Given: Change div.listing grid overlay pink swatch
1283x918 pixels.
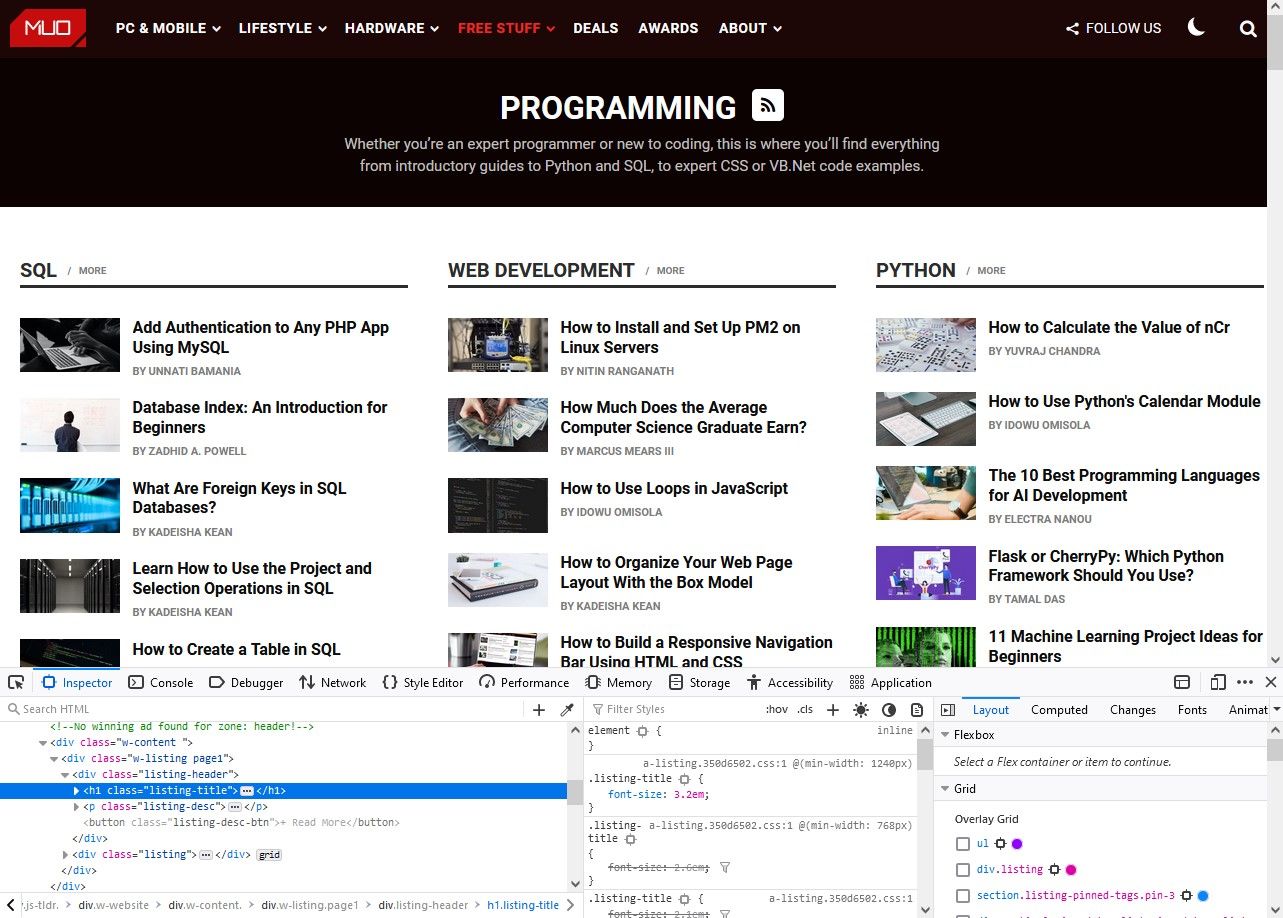Looking at the screenshot, I should coord(1071,870).
